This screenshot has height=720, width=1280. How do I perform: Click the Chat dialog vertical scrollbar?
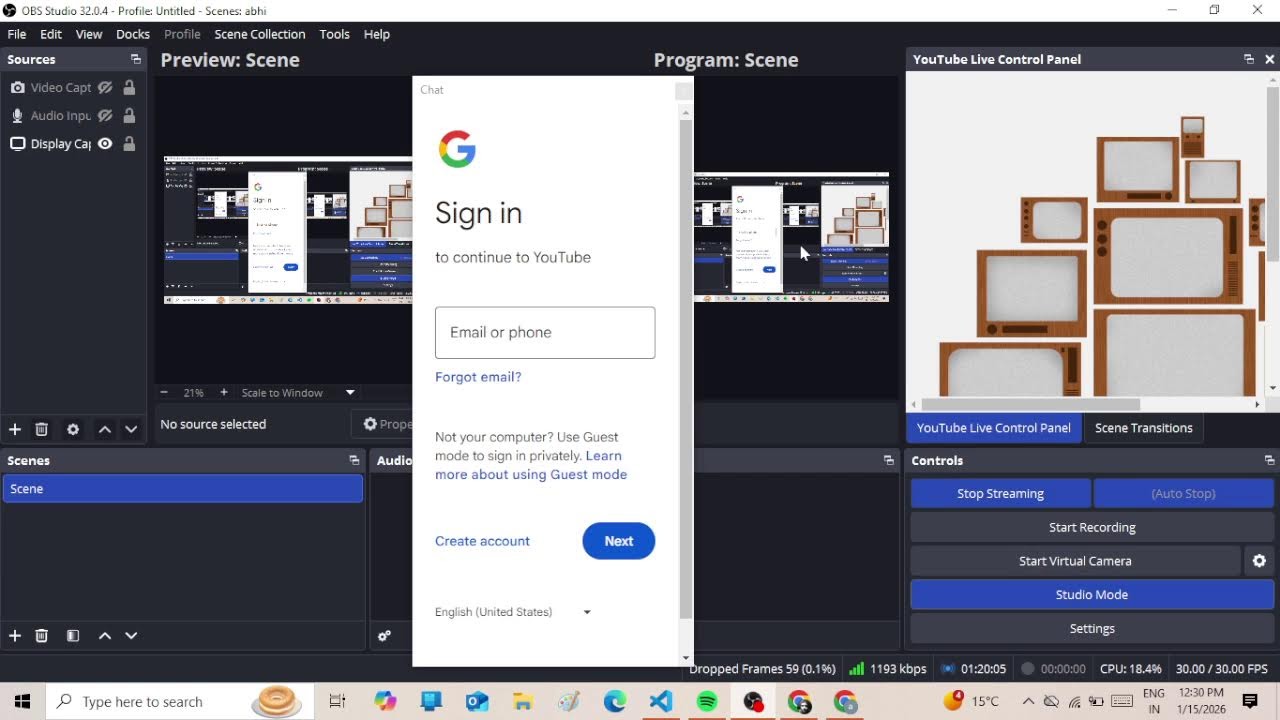point(685,368)
